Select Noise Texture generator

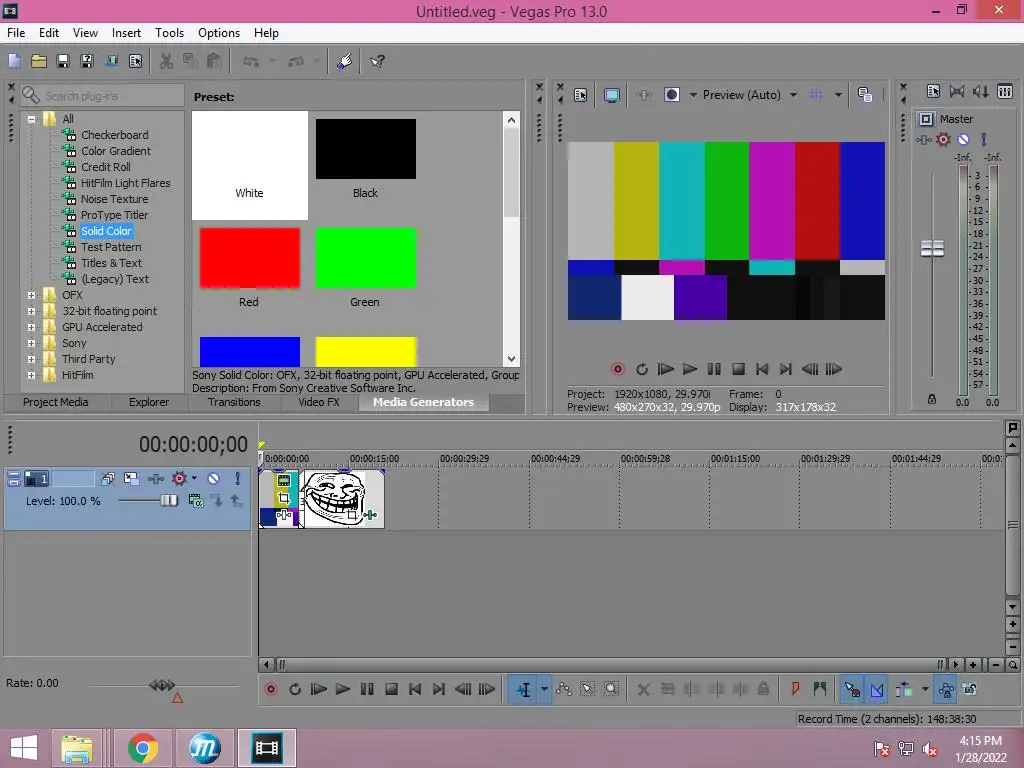coord(114,199)
